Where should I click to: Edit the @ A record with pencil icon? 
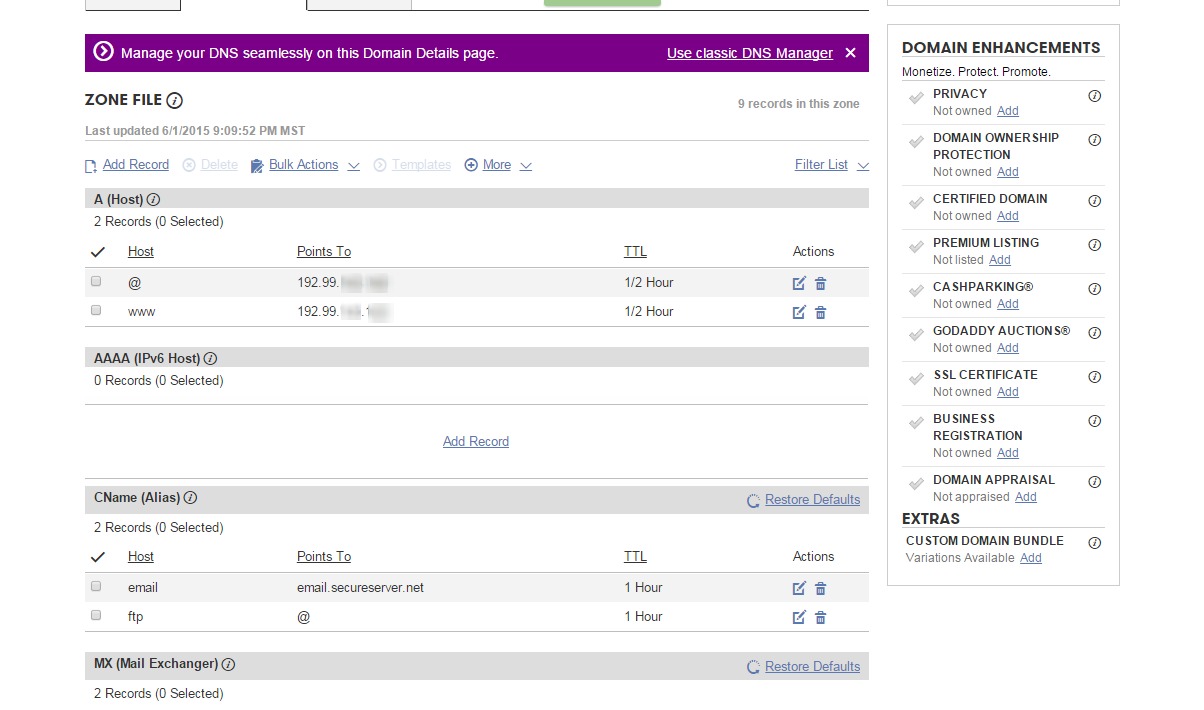click(x=798, y=283)
